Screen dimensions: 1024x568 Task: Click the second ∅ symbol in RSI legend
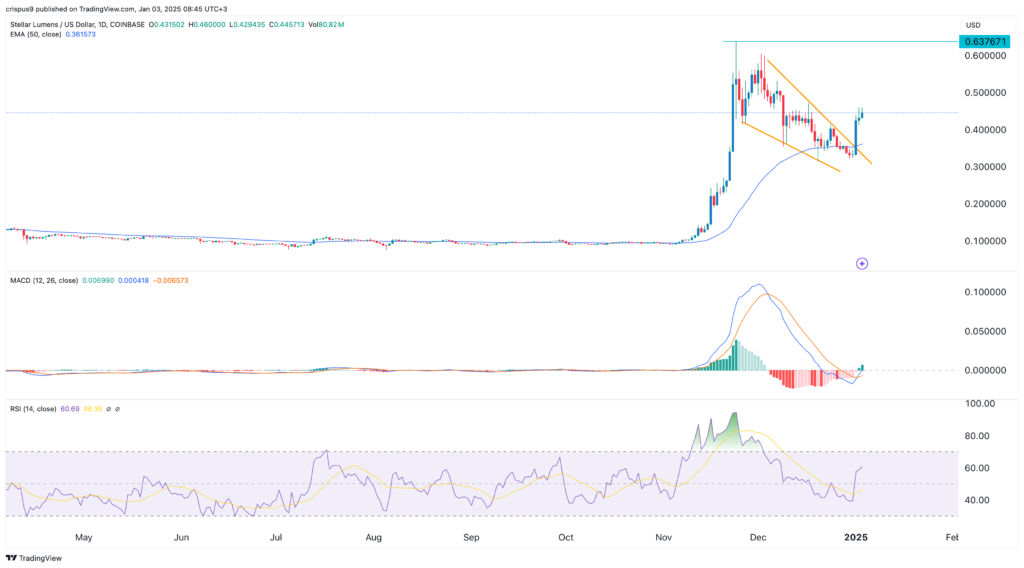point(118,409)
